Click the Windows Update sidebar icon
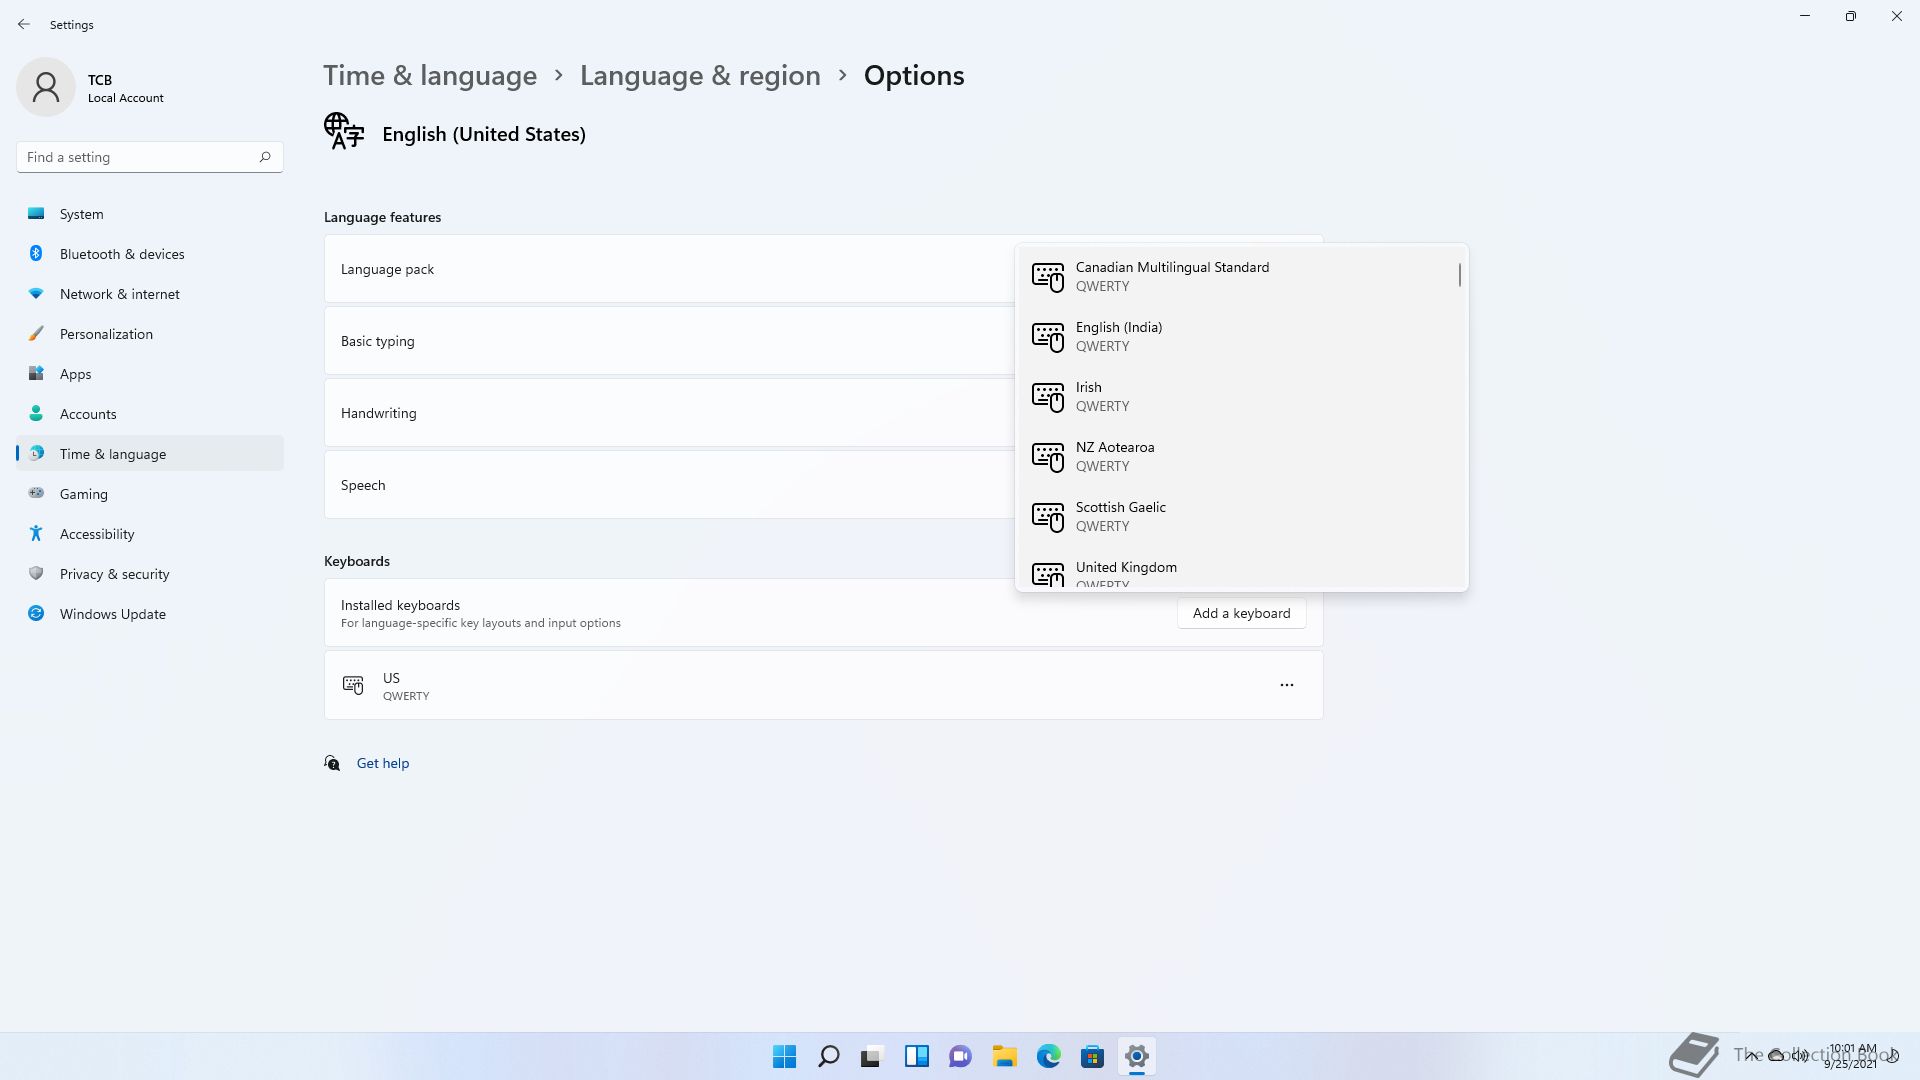 (x=36, y=614)
